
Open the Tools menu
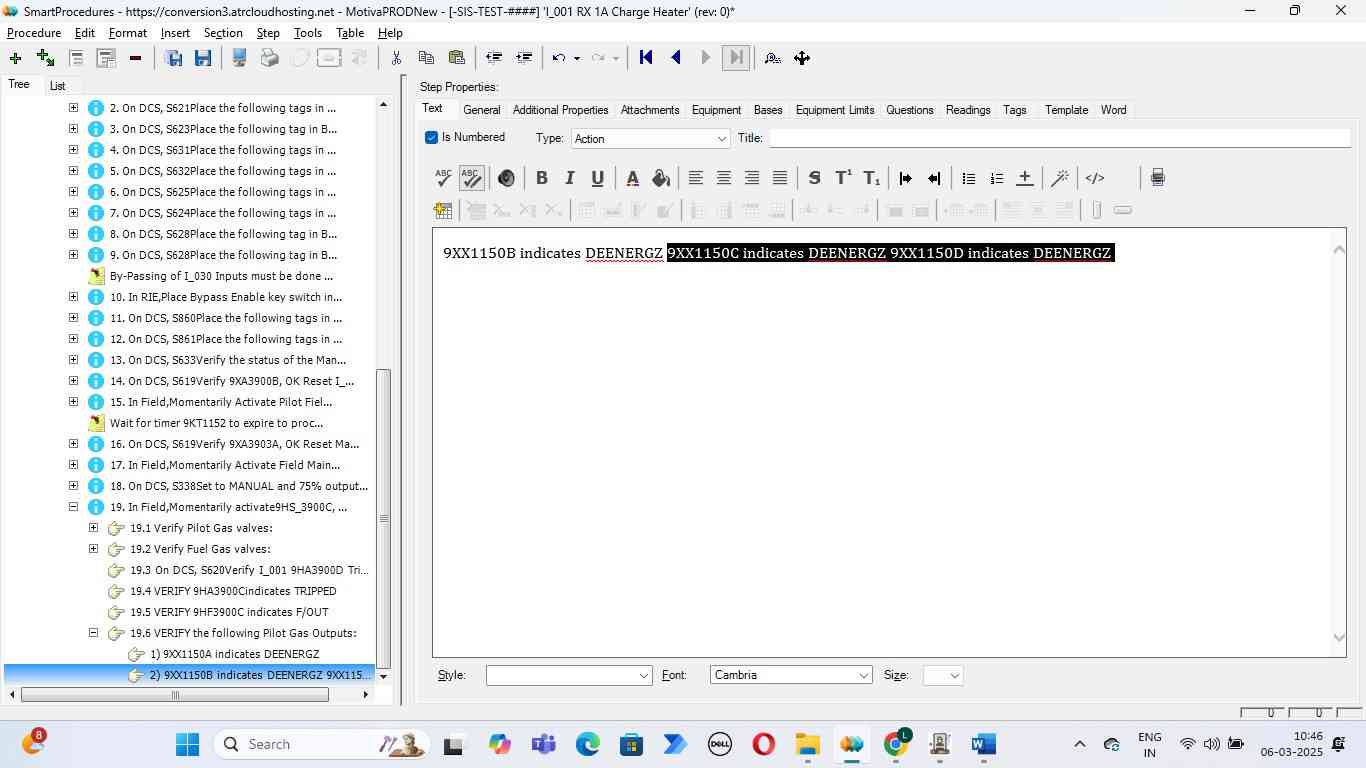pyautogui.click(x=308, y=33)
